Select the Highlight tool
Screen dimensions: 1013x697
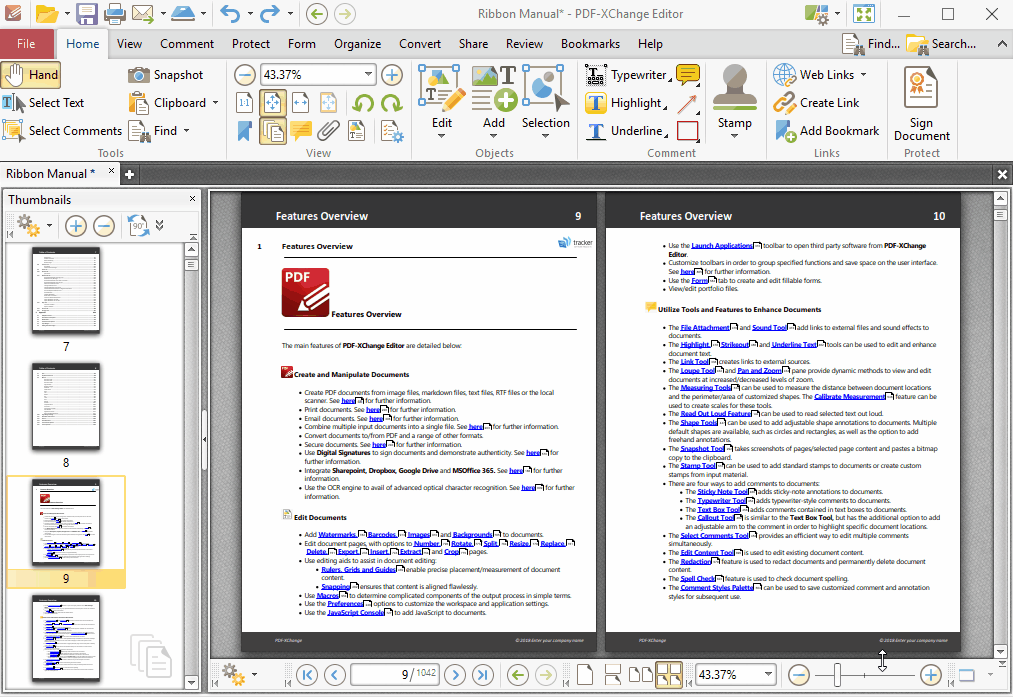click(x=626, y=103)
